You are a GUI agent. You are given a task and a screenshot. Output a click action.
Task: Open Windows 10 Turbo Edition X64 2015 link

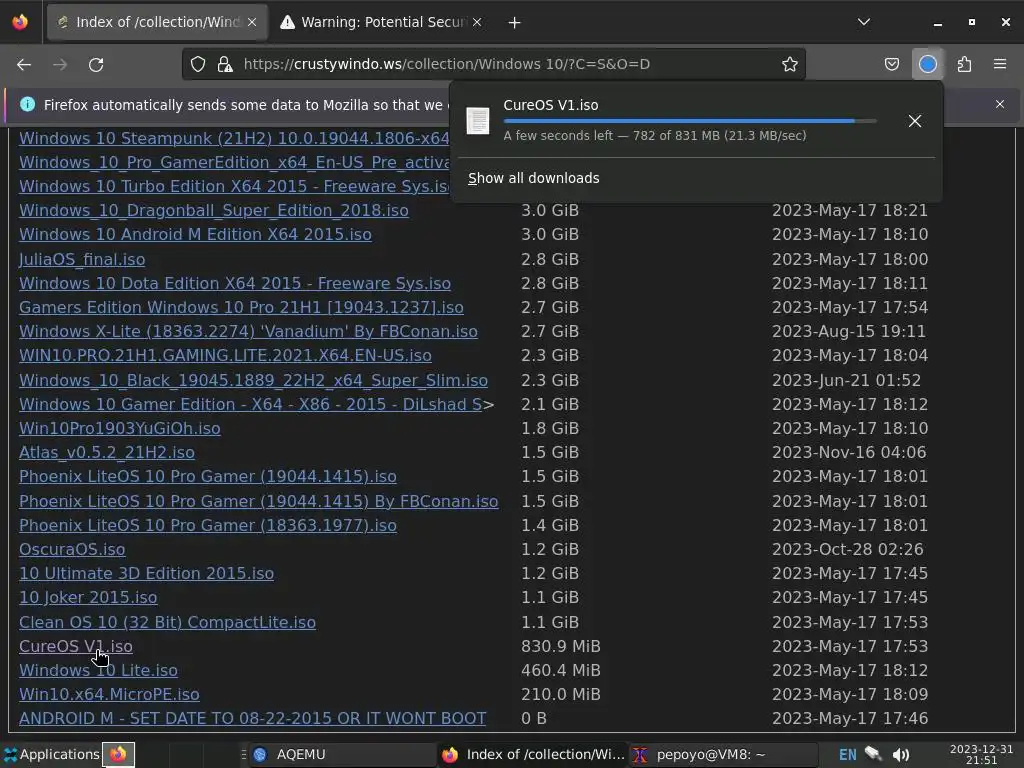[234, 186]
